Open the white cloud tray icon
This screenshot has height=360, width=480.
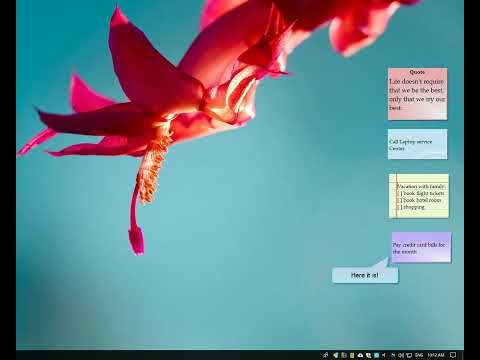click(360, 355)
